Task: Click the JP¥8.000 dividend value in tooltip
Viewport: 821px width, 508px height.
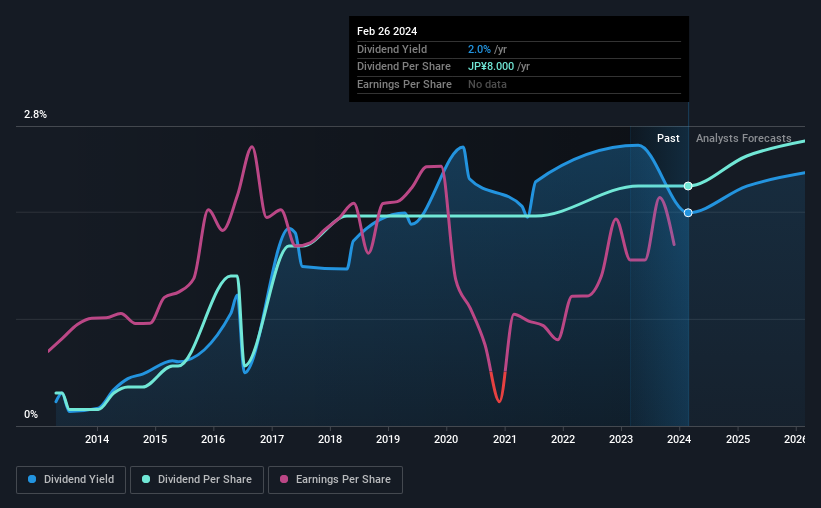Action: [x=491, y=67]
